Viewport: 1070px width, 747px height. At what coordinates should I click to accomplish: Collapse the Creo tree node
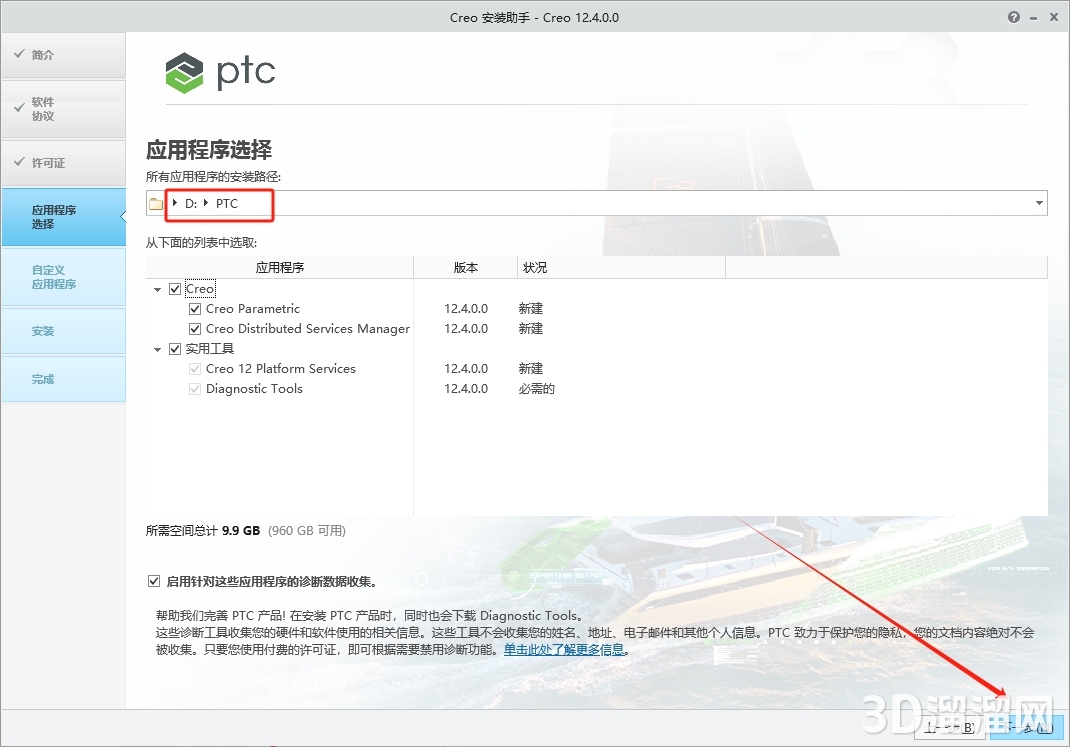tap(157, 288)
